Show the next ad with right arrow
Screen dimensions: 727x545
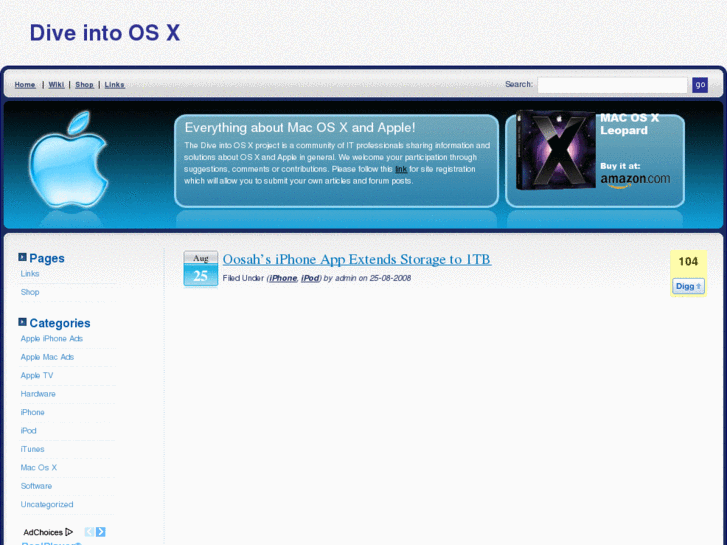[x=101, y=532]
